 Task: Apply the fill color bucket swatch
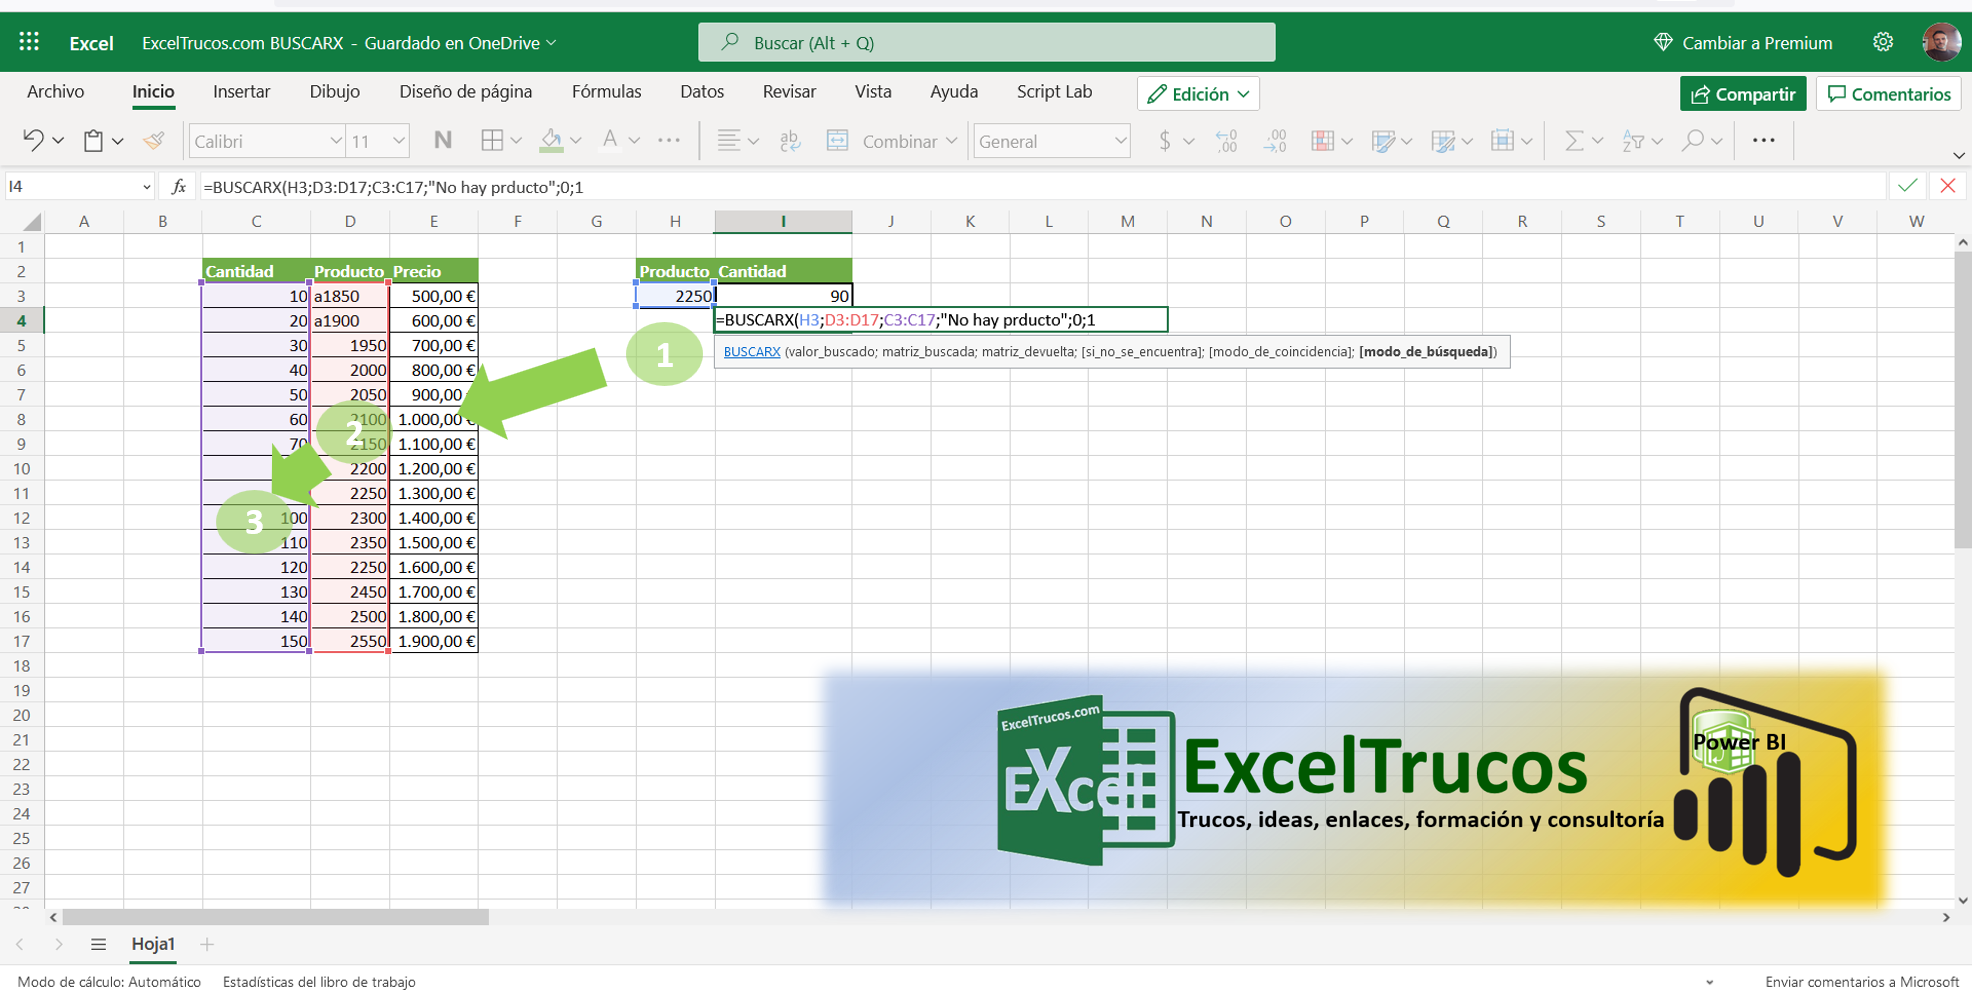(x=551, y=141)
